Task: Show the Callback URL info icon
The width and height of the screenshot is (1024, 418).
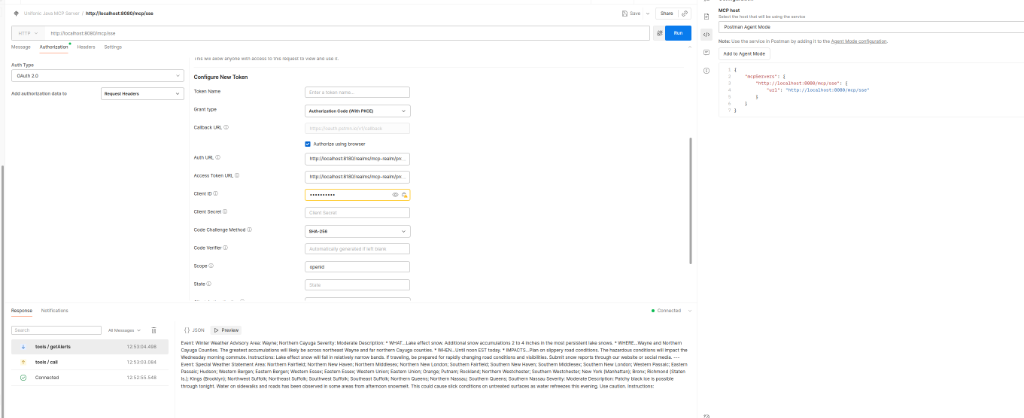Action: (x=227, y=127)
